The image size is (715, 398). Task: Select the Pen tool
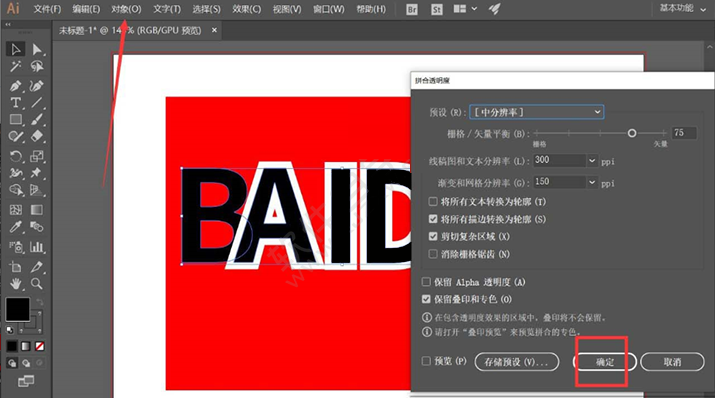pos(16,85)
